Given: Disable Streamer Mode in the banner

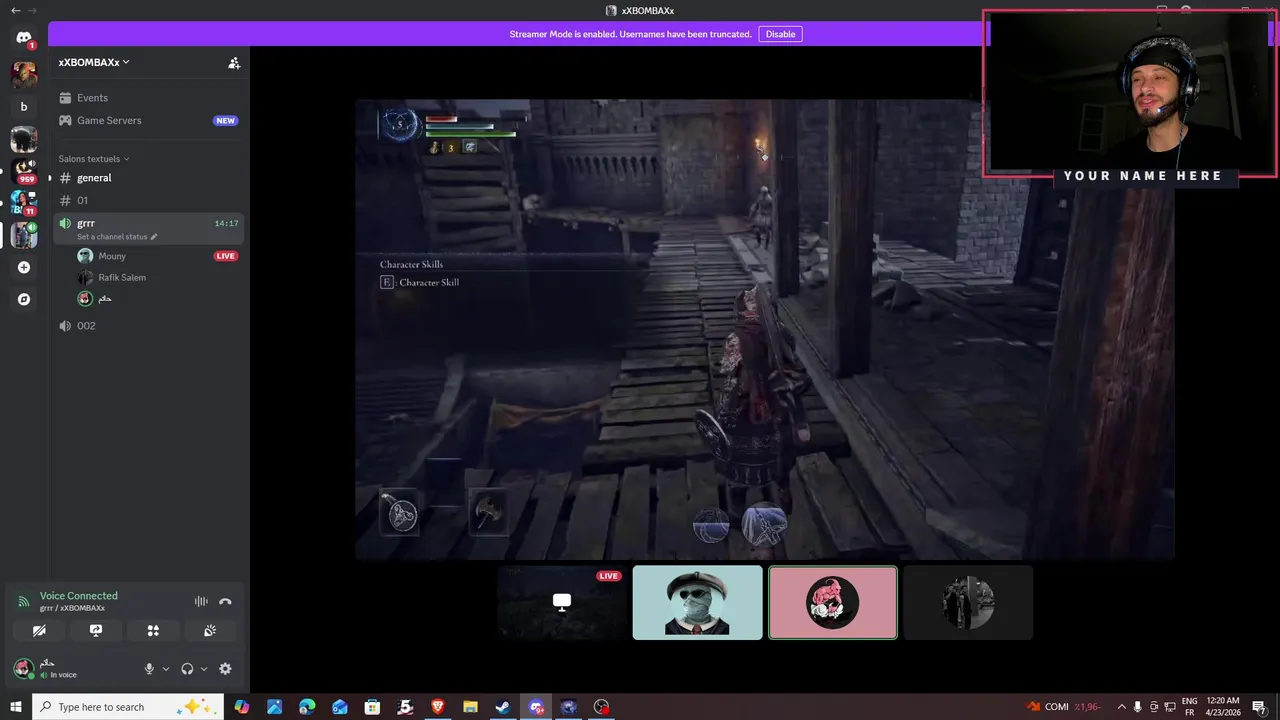Looking at the screenshot, I should pos(780,34).
